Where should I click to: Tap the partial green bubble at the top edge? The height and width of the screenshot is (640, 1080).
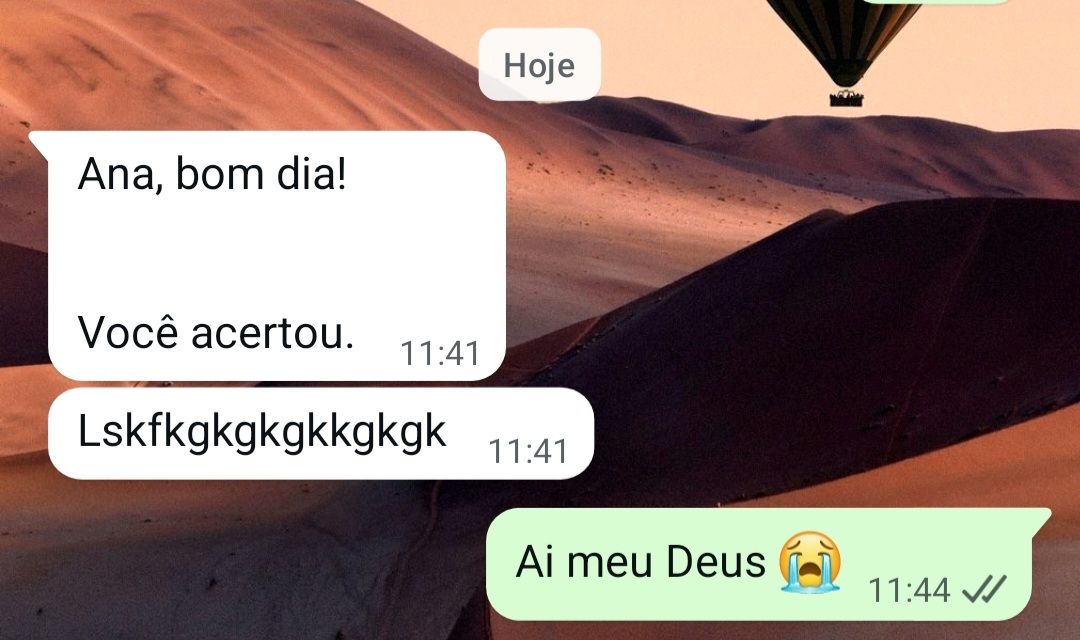click(935, 1)
